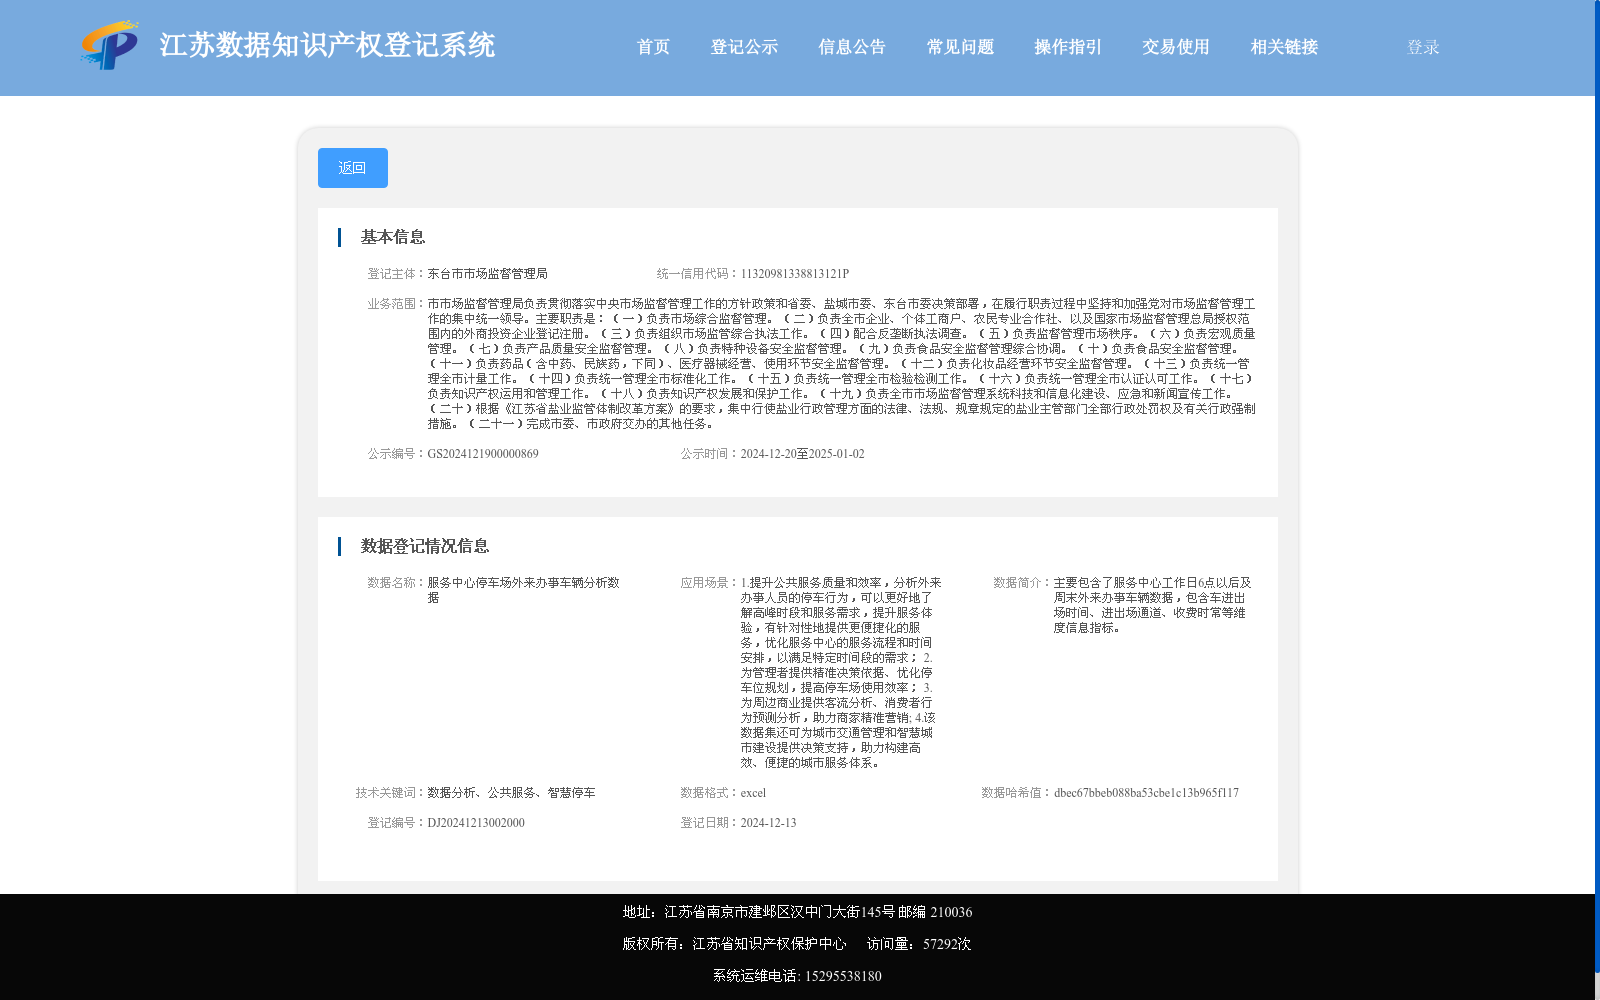The height and width of the screenshot is (1000, 1600).
Task: Click the footer copyright 江苏省知识产权保护中心
Action: point(769,944)
